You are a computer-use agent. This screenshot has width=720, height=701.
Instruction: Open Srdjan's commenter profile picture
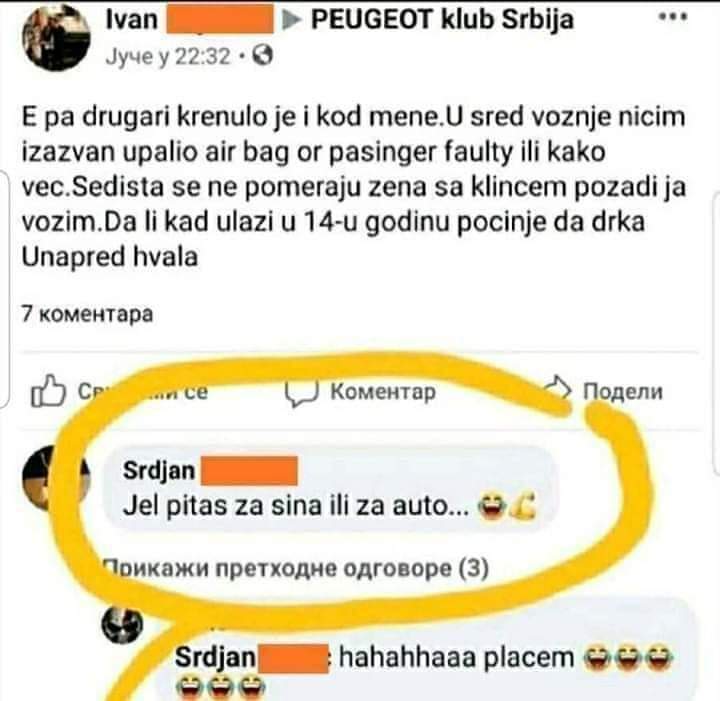click(55, 478)
